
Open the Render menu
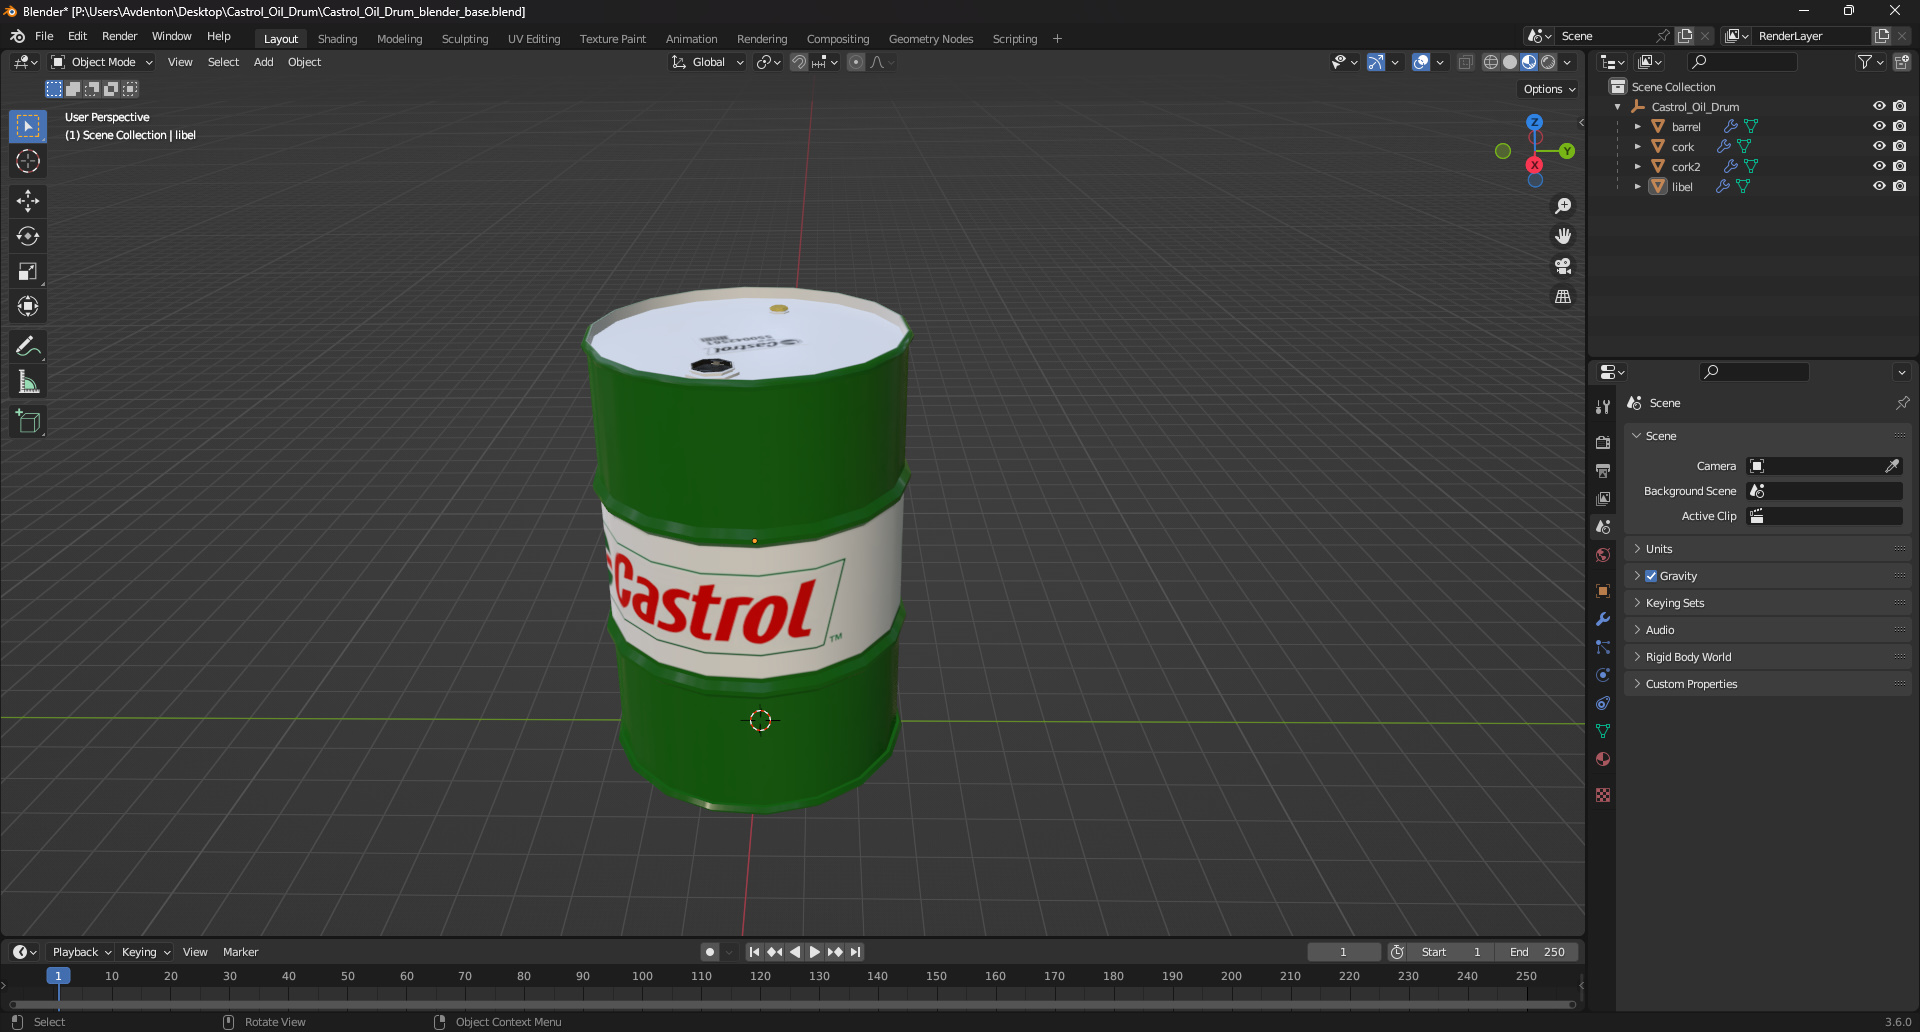[119, 36]
